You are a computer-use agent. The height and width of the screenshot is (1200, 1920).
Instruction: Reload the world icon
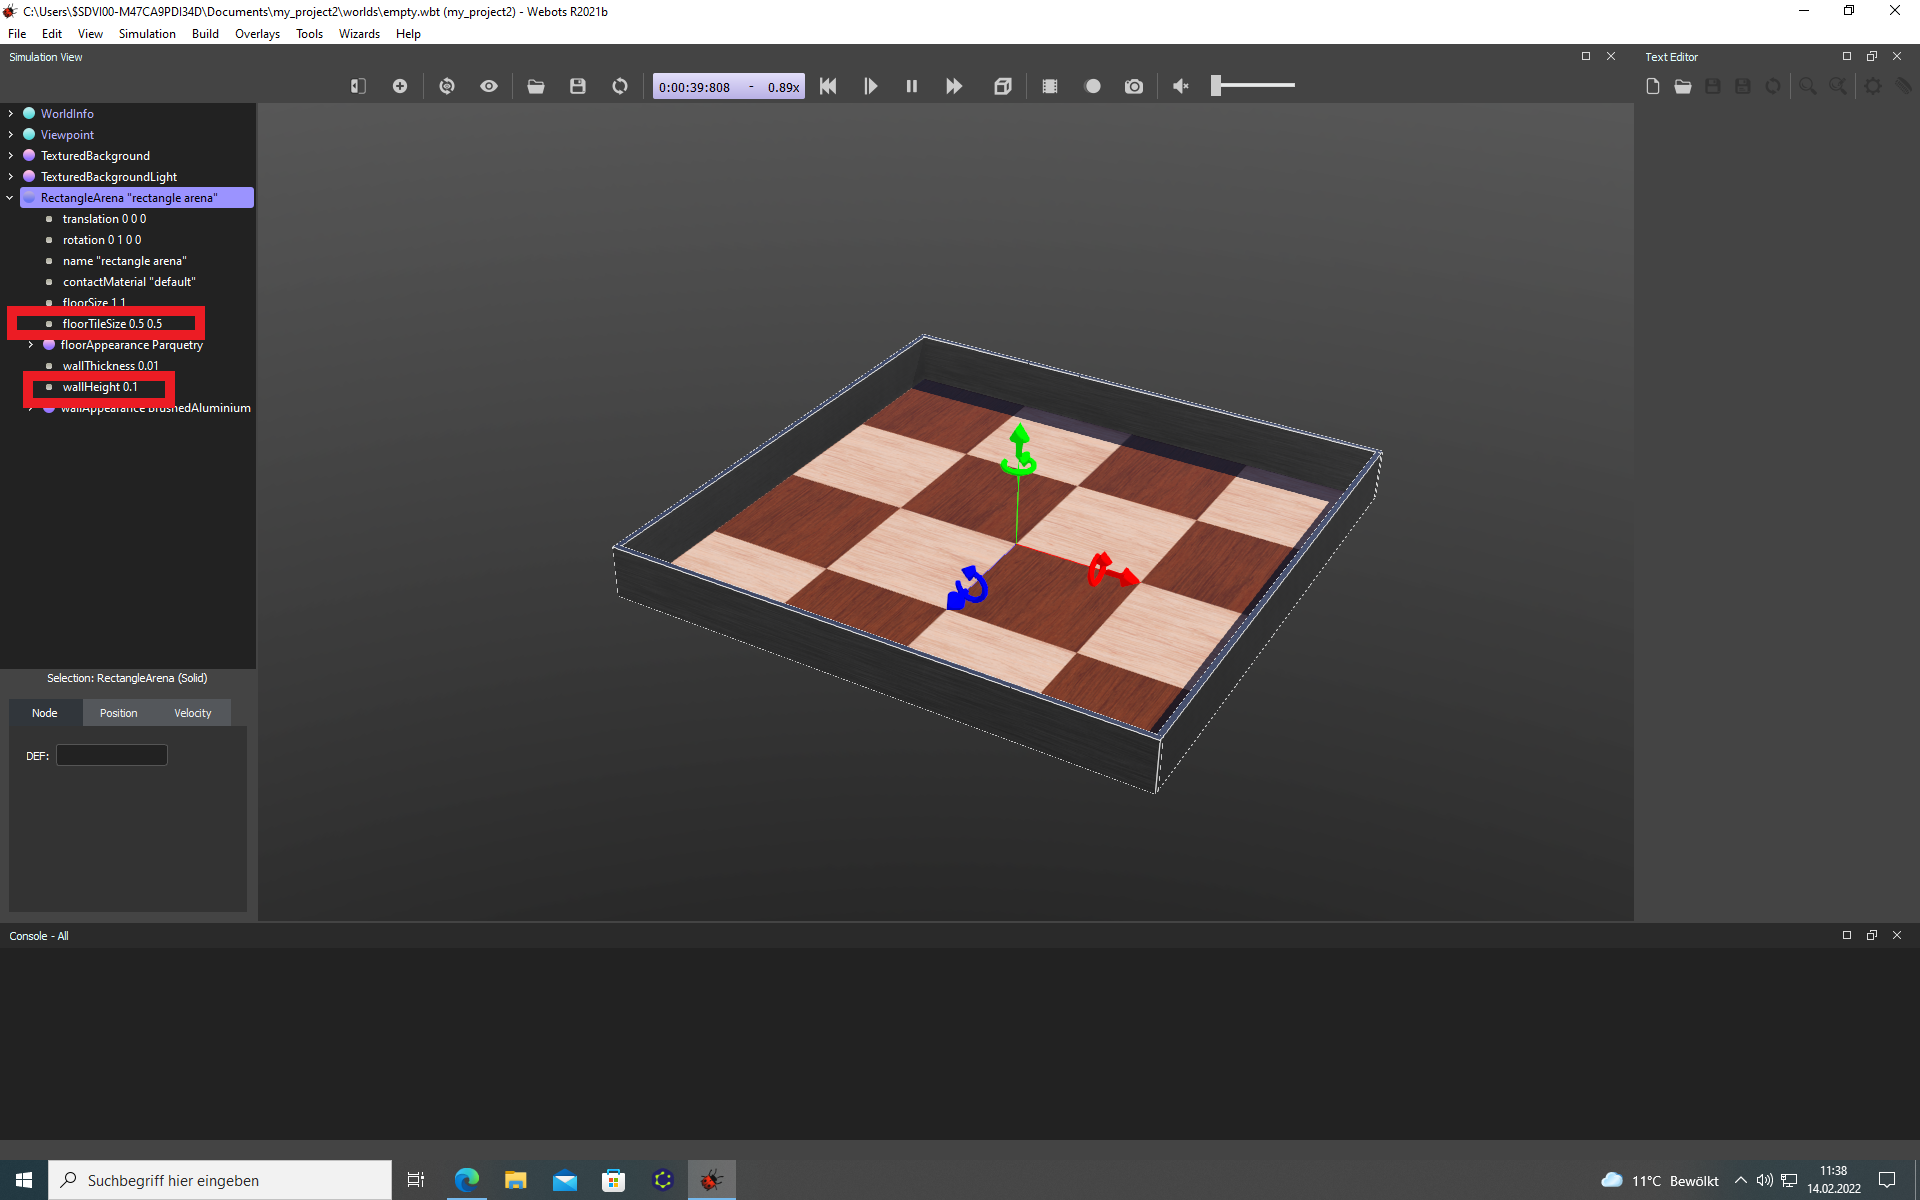(620, 86)
